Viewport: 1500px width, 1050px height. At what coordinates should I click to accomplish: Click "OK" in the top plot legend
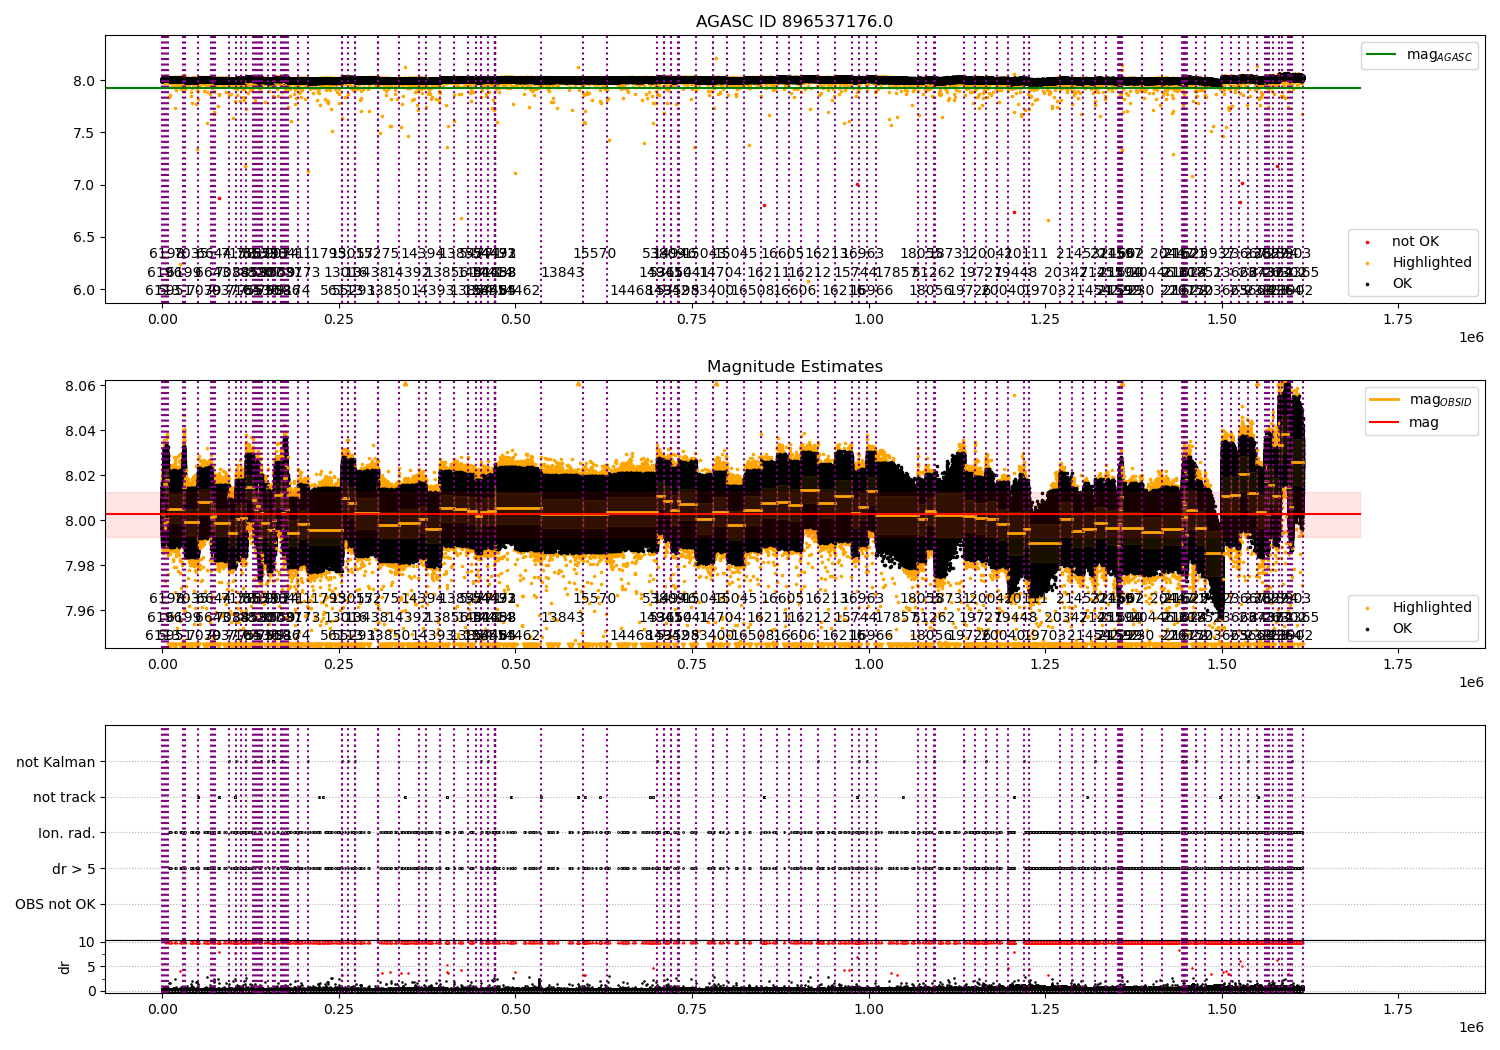tap(1402, 284)
